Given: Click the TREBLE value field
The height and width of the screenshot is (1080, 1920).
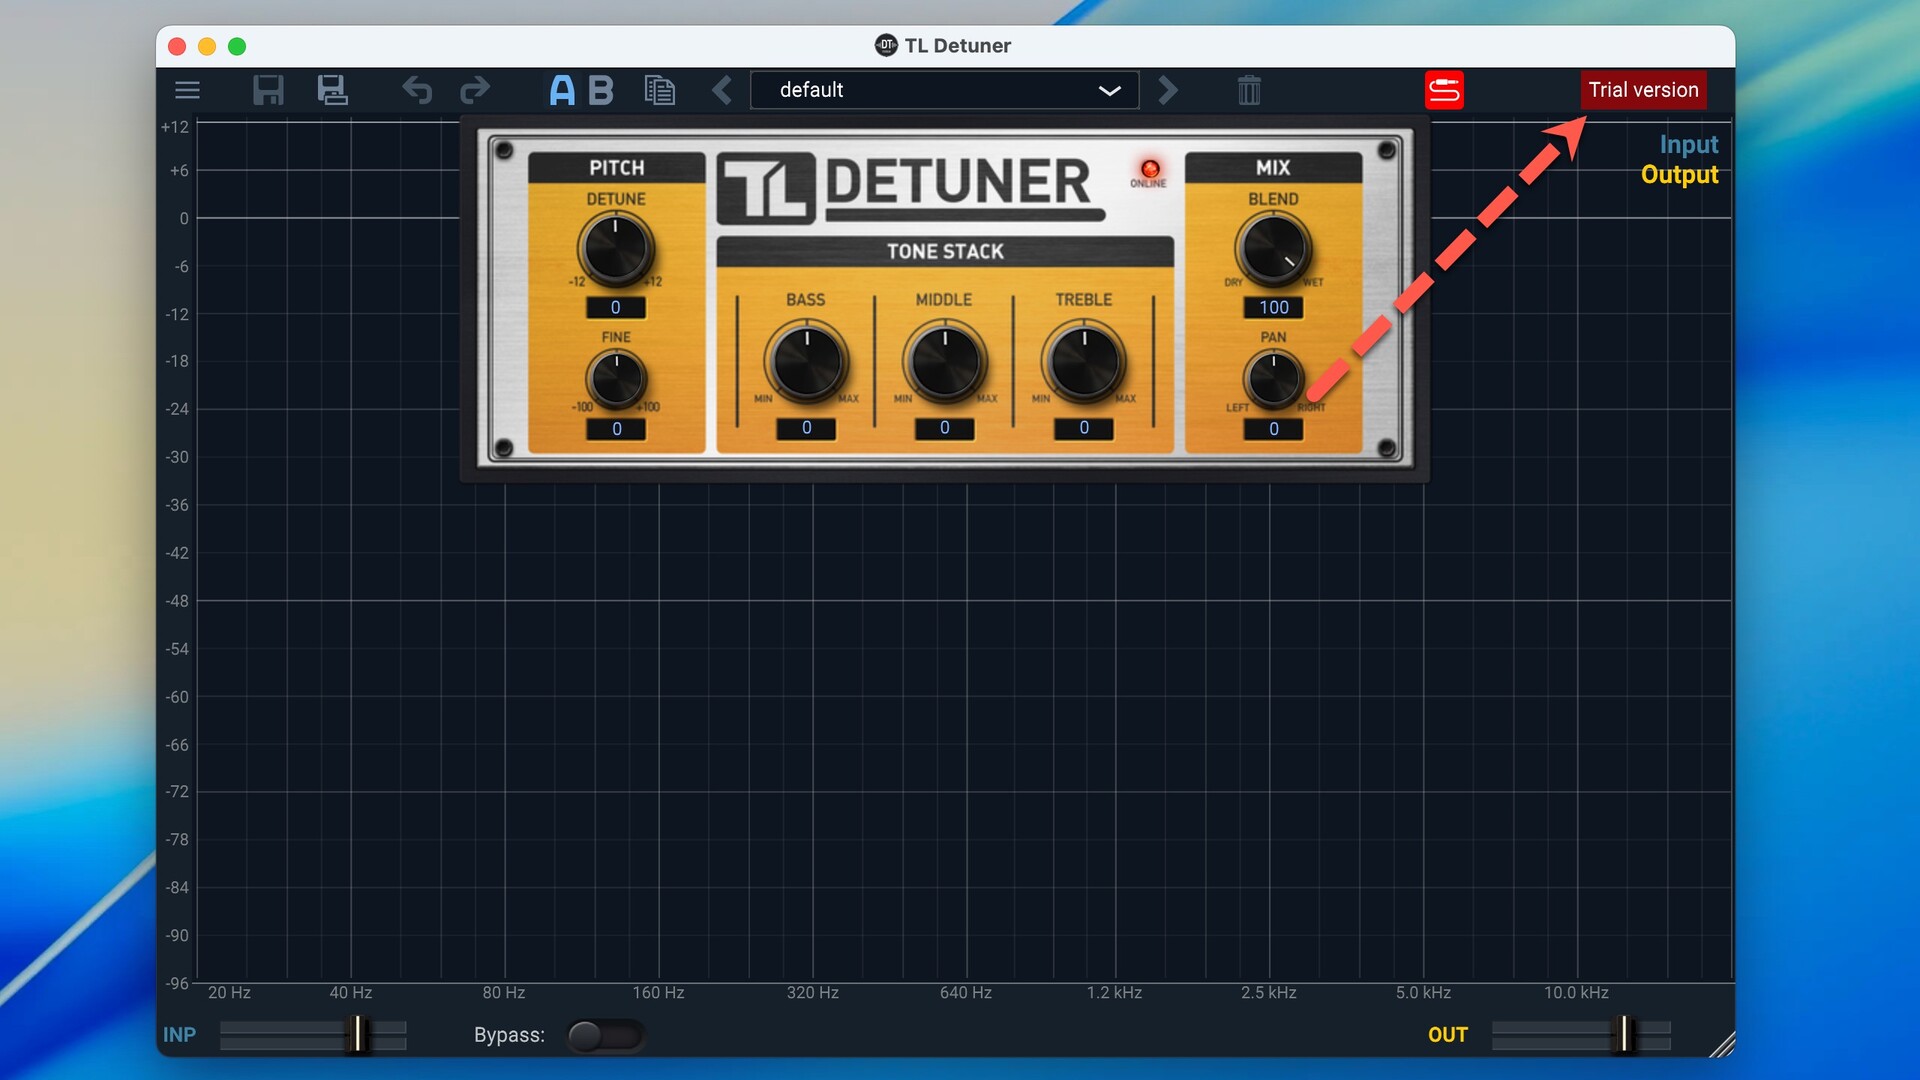Looking at the screenshot, I should (1084, 428).
